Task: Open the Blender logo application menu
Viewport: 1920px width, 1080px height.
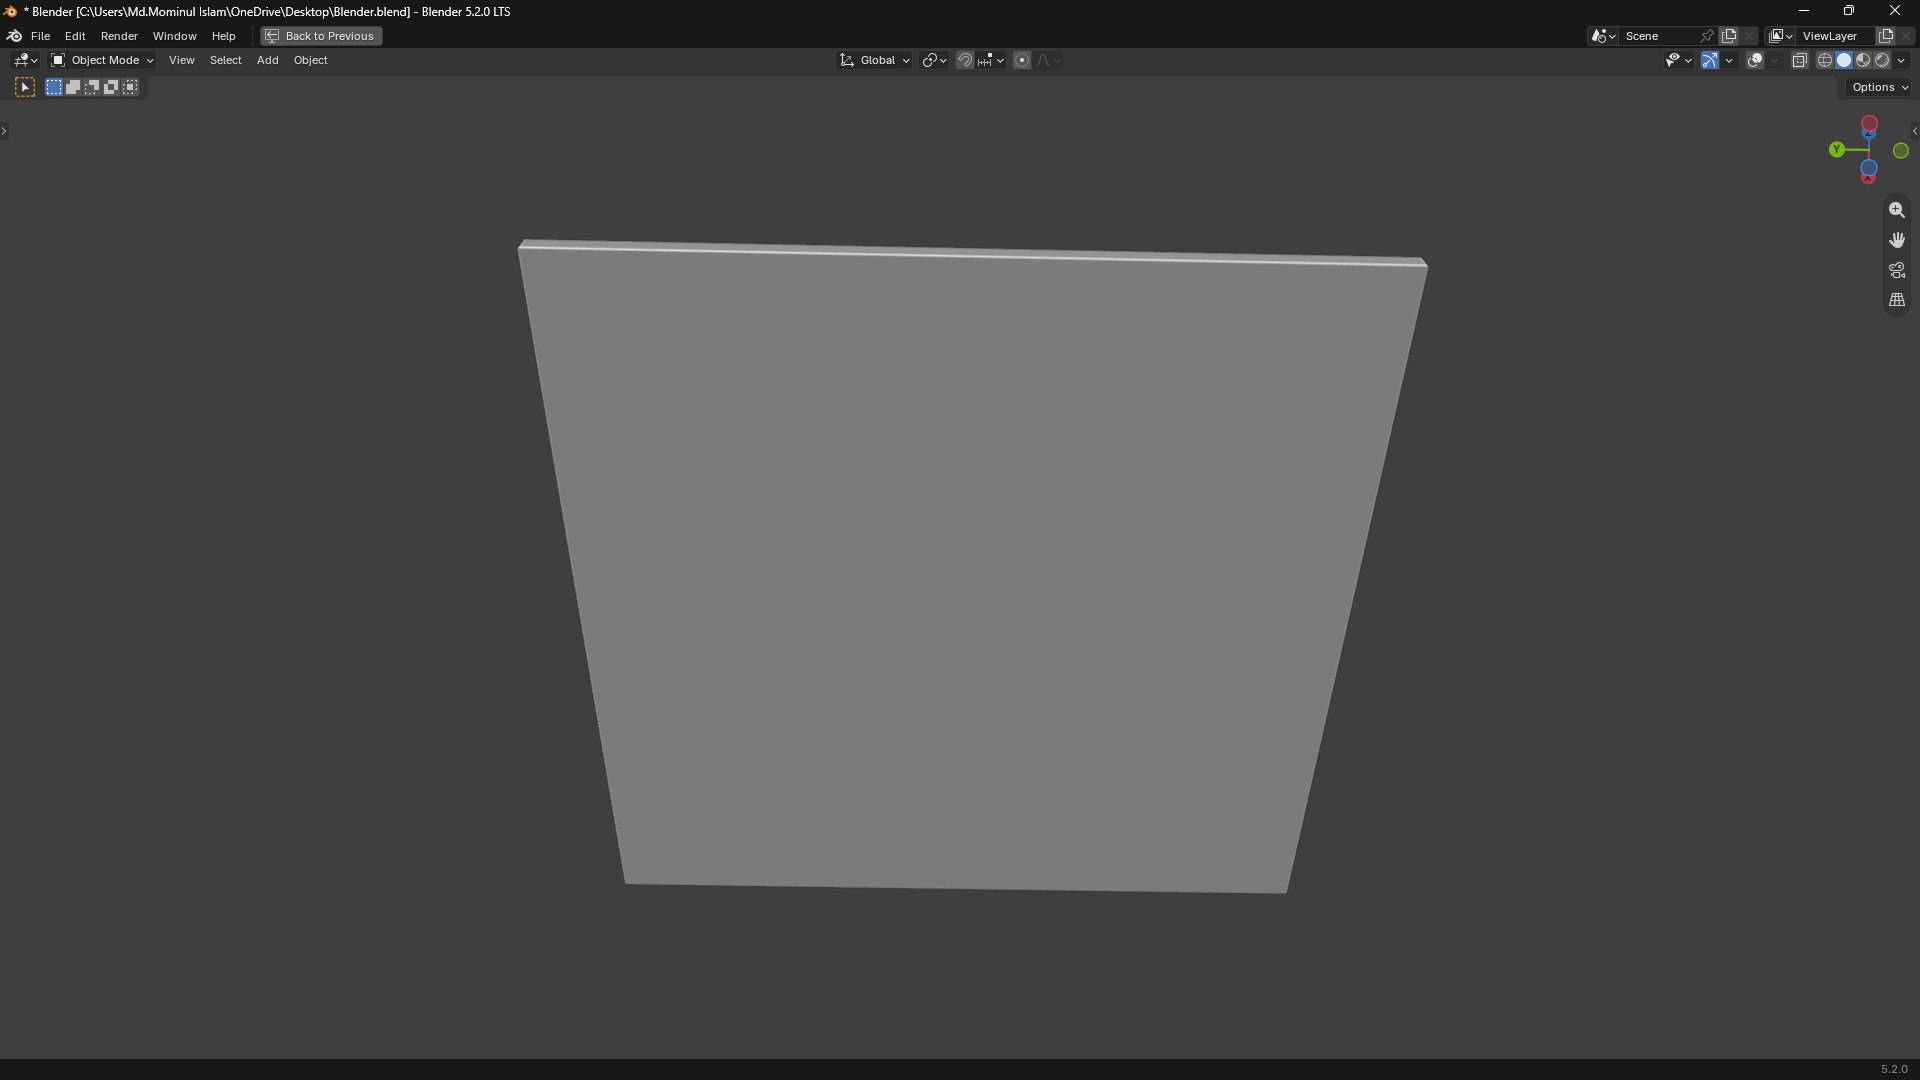Action: 14,36
